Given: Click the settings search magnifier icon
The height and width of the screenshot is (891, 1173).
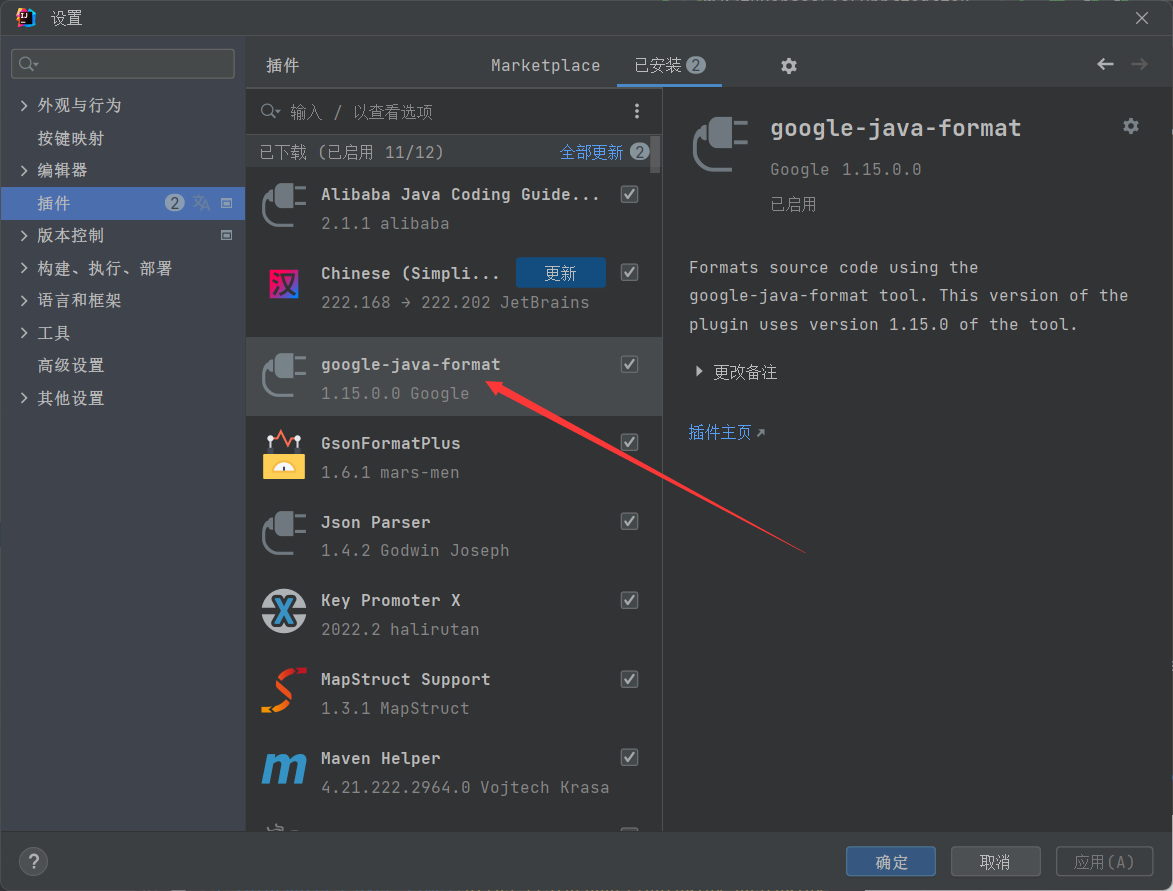Looking at the screenshot, I should click(x=28, y=64).
